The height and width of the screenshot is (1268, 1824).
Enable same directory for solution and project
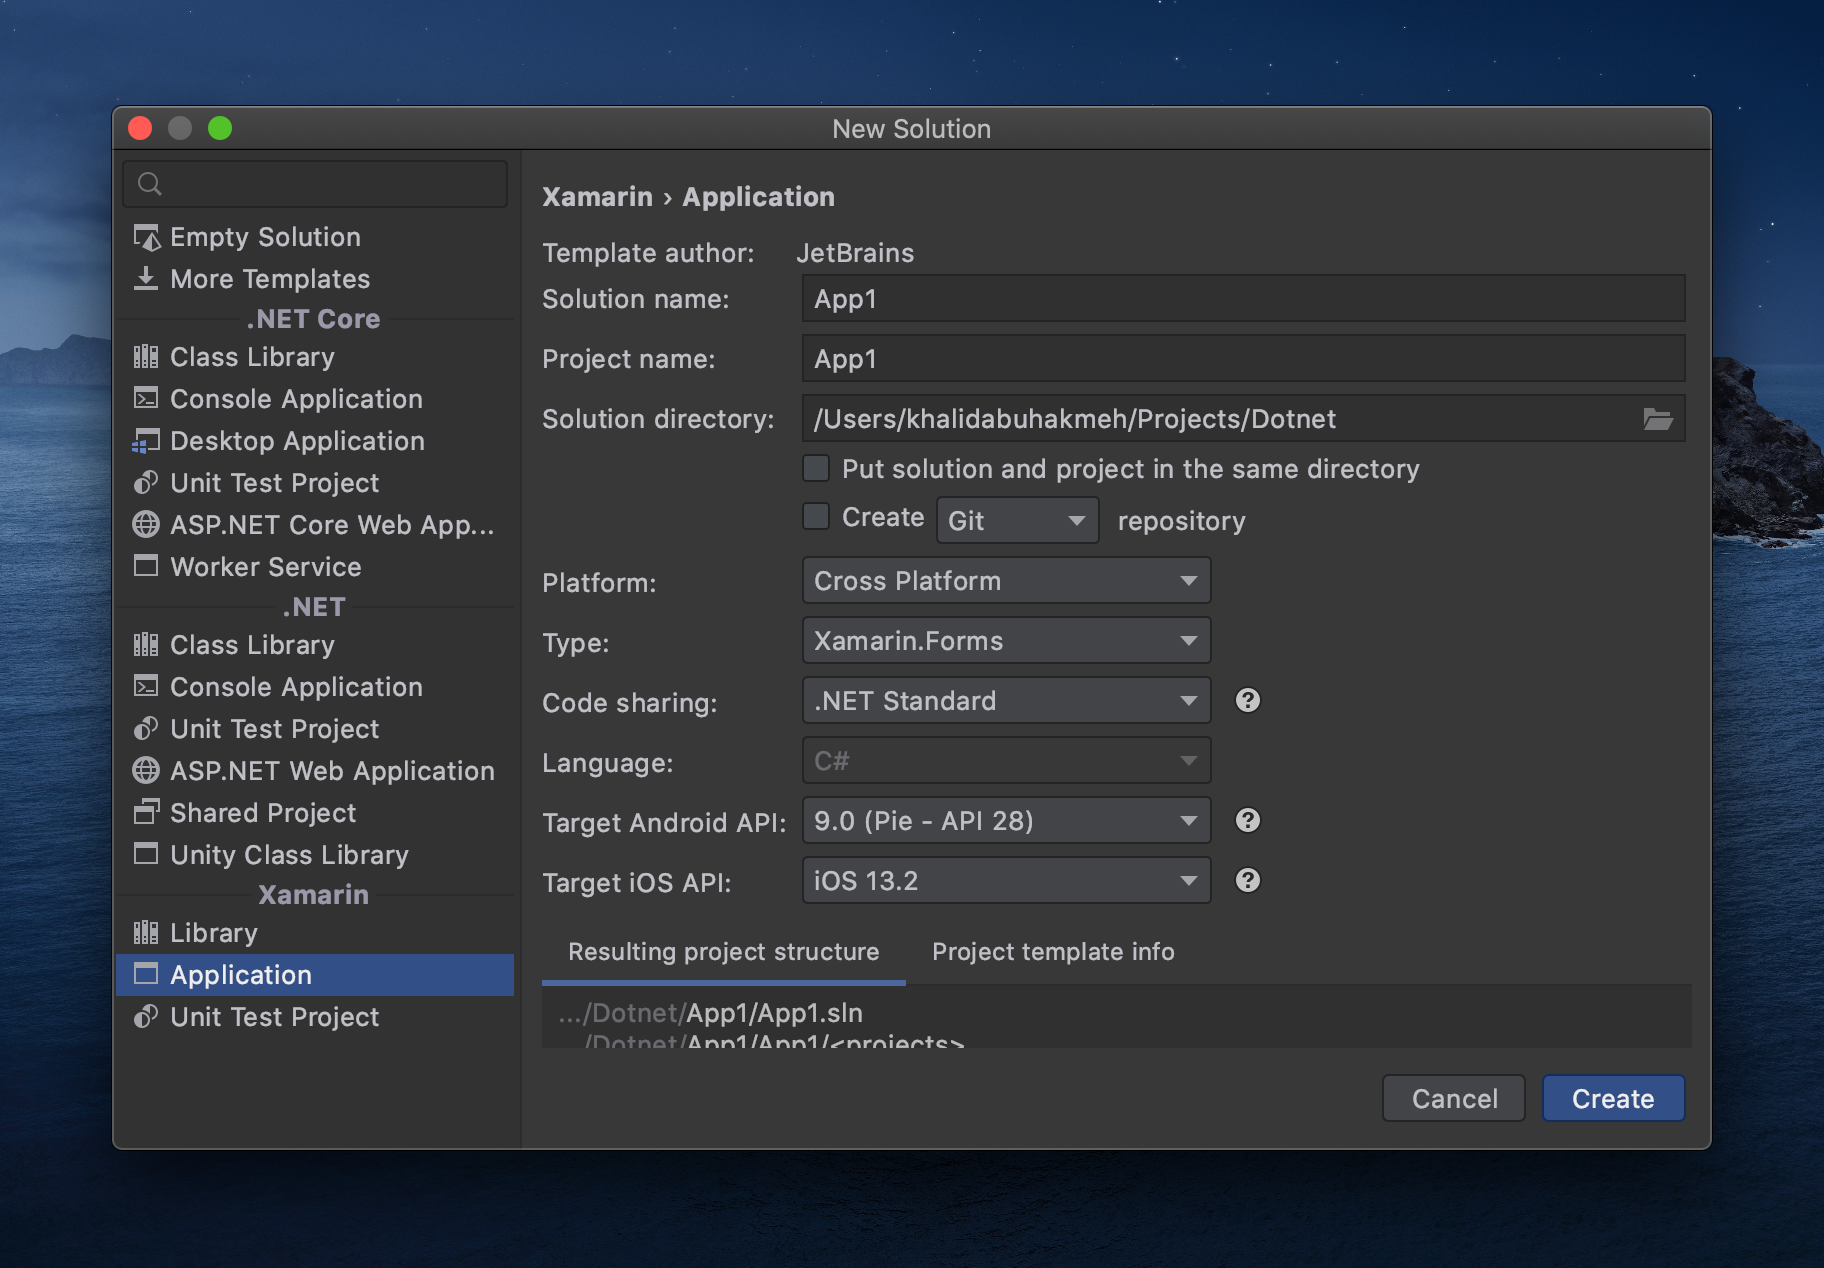(817, 468)
